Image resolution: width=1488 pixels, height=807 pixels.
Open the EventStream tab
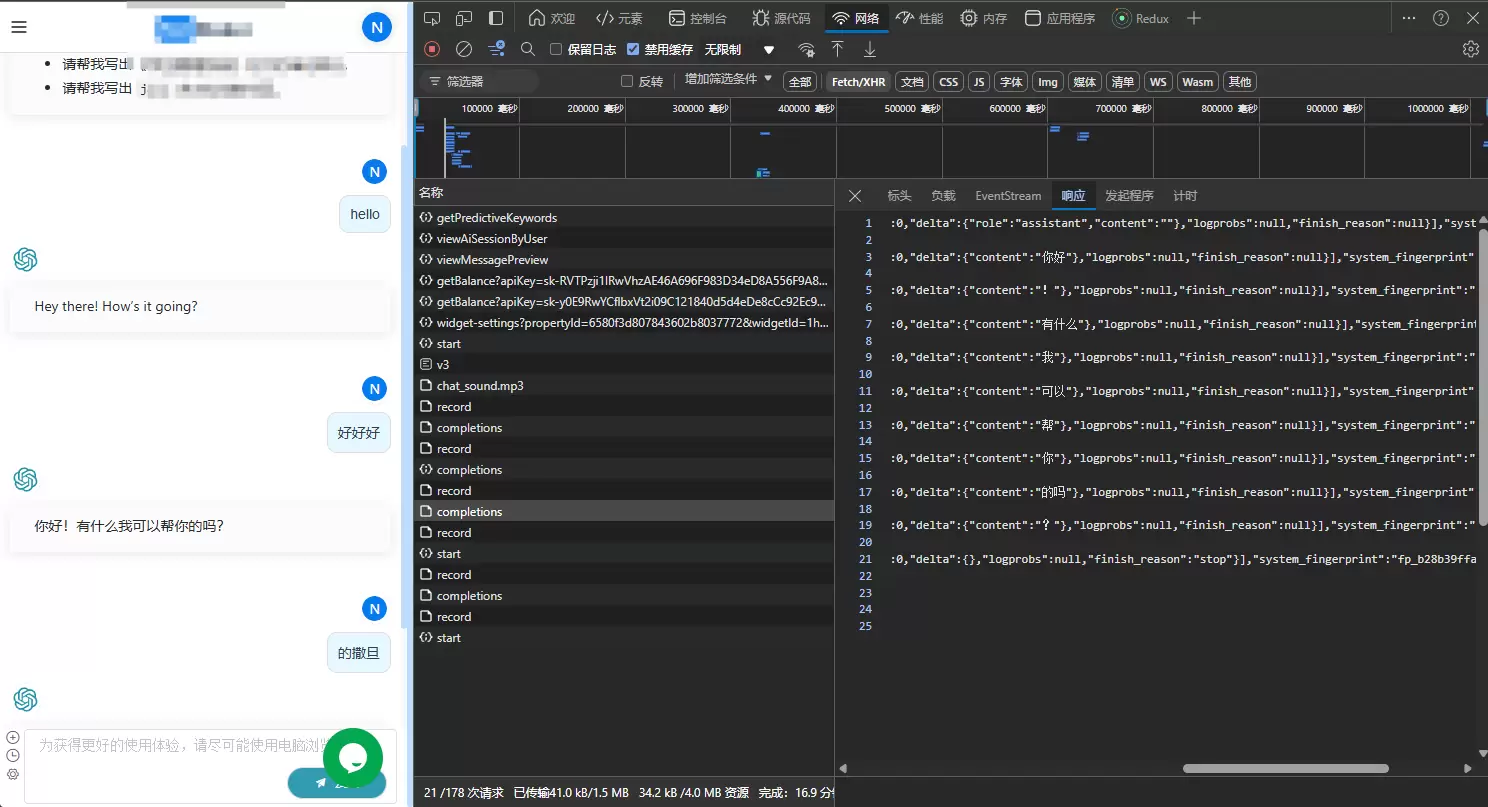(1008, 196)
